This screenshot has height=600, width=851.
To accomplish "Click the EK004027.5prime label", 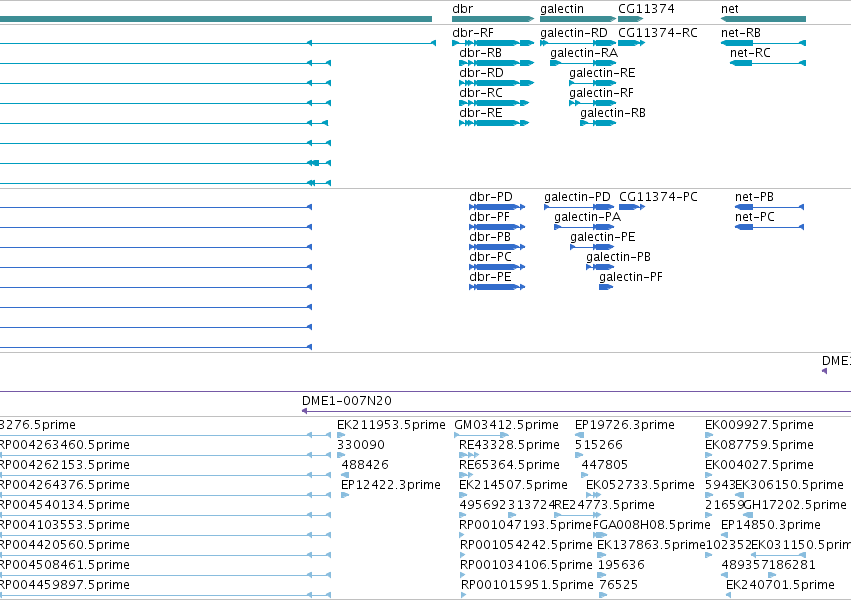I will [x=759, y=465].
